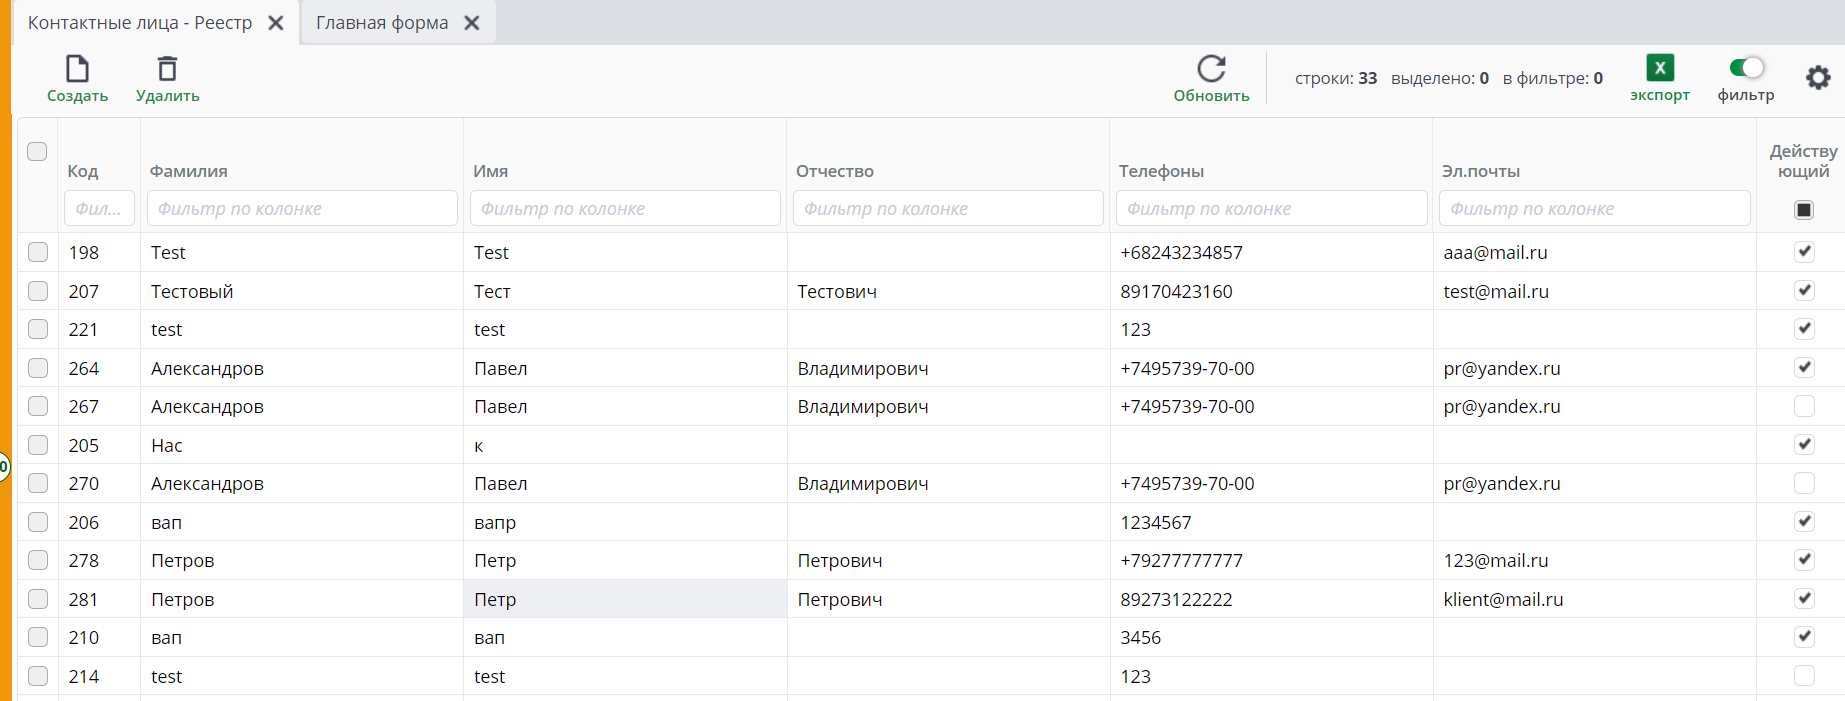The height and width of the screenshot is (701, 1845).
Task: Turn off the фильтр toggle switch
Action: pos(1746,68)
